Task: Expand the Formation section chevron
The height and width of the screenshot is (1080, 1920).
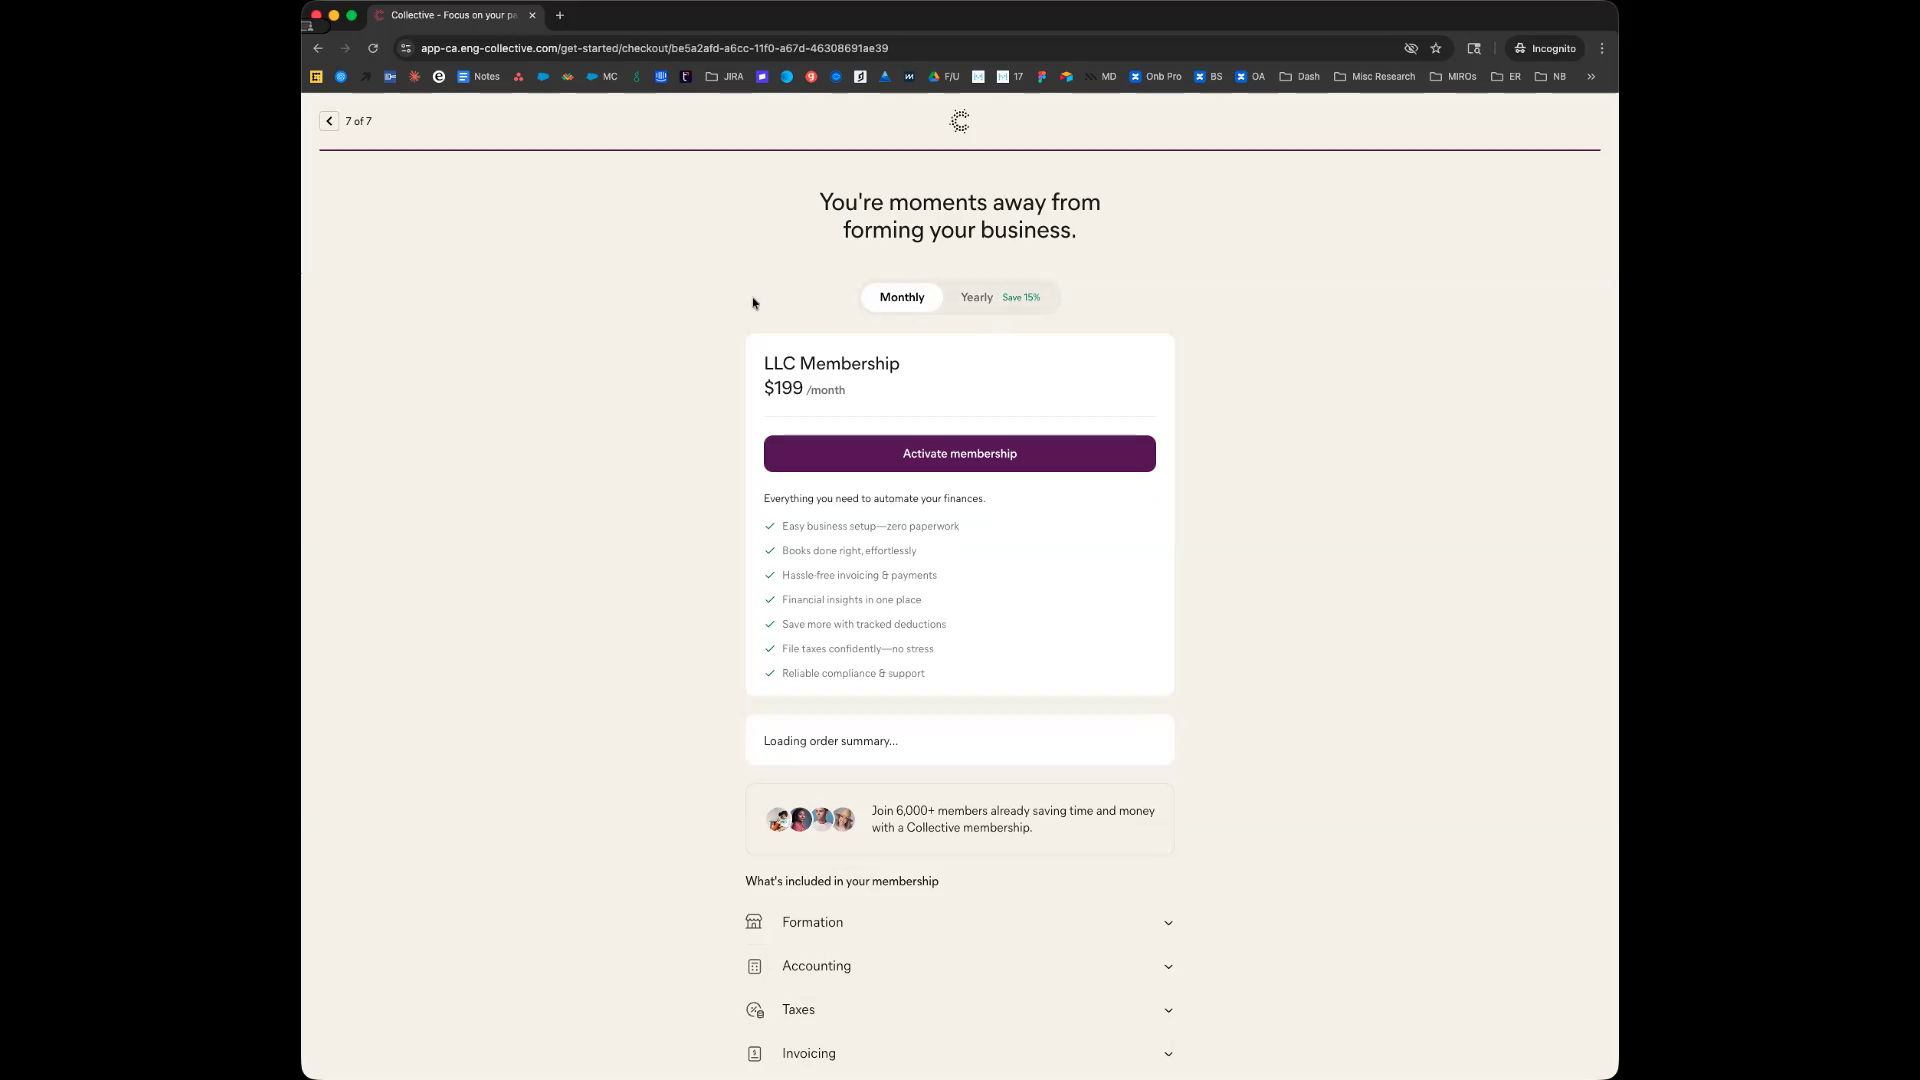Action: point(1168,923)
